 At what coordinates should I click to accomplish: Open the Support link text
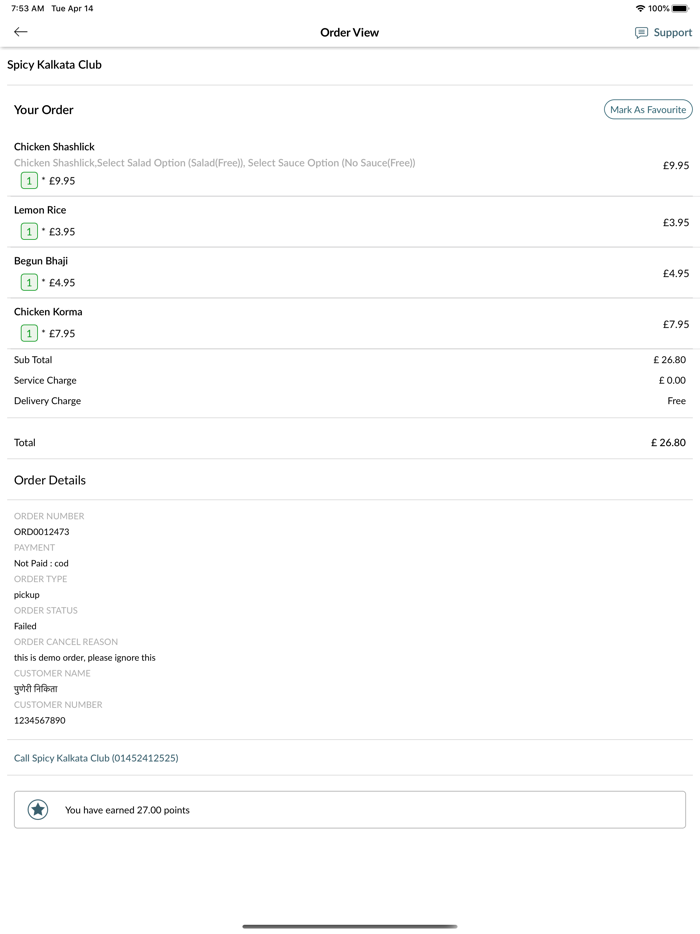(x=672, y=33)
